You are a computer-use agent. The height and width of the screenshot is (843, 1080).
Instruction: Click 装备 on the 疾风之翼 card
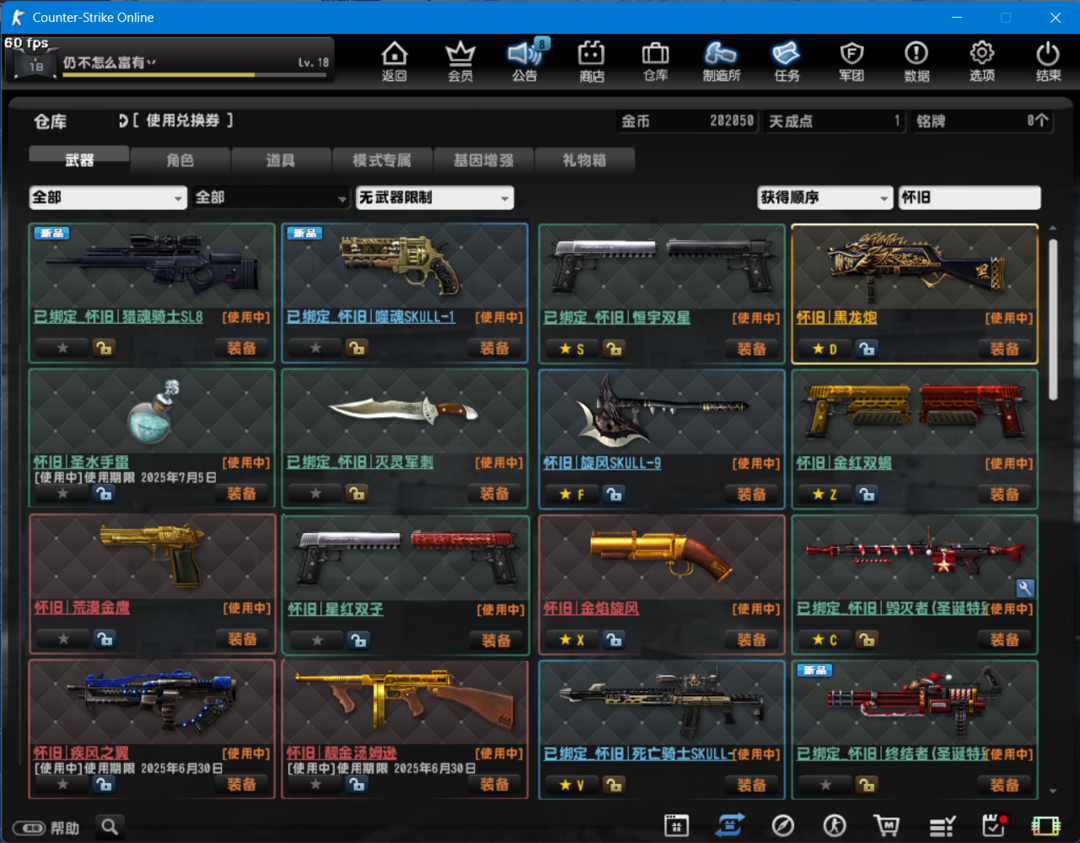click(x=242, y=784)
